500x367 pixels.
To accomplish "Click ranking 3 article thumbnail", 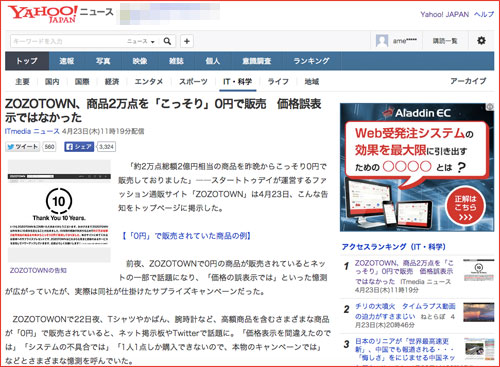I will point(479,349).
